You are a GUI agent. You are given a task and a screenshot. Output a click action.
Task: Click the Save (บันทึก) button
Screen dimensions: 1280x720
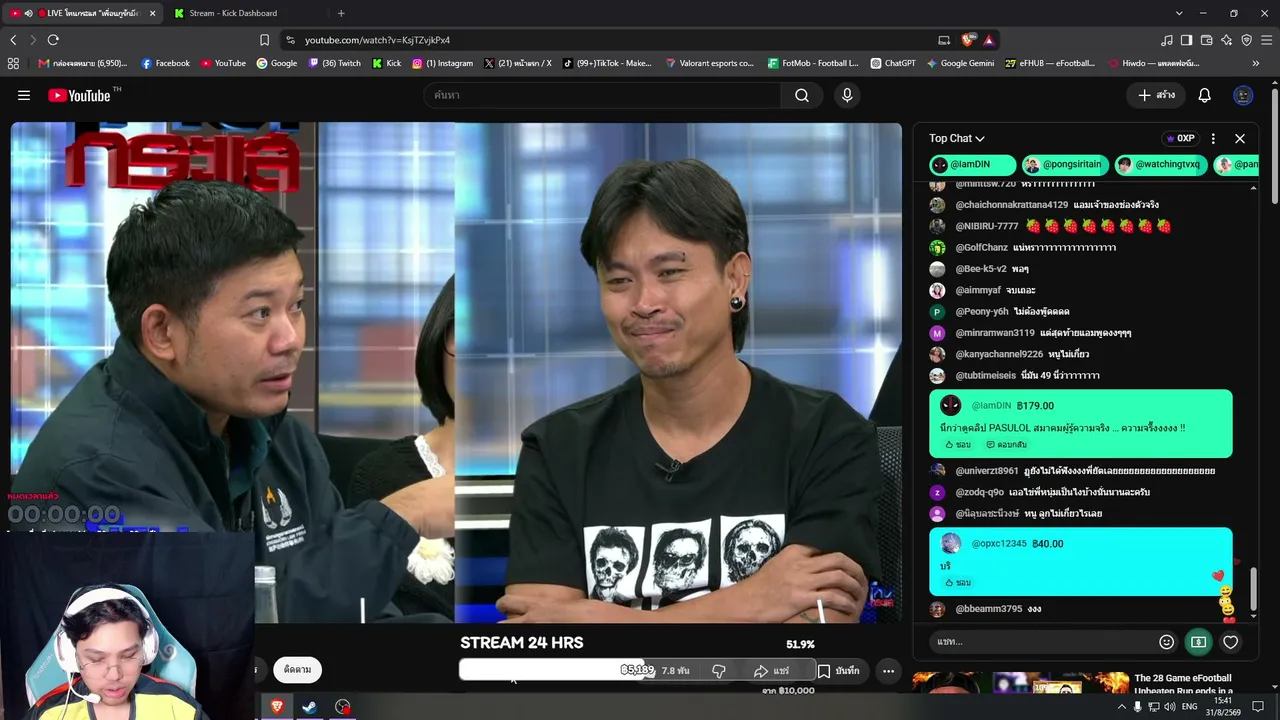pyautogui.click(x=838, y=671)
